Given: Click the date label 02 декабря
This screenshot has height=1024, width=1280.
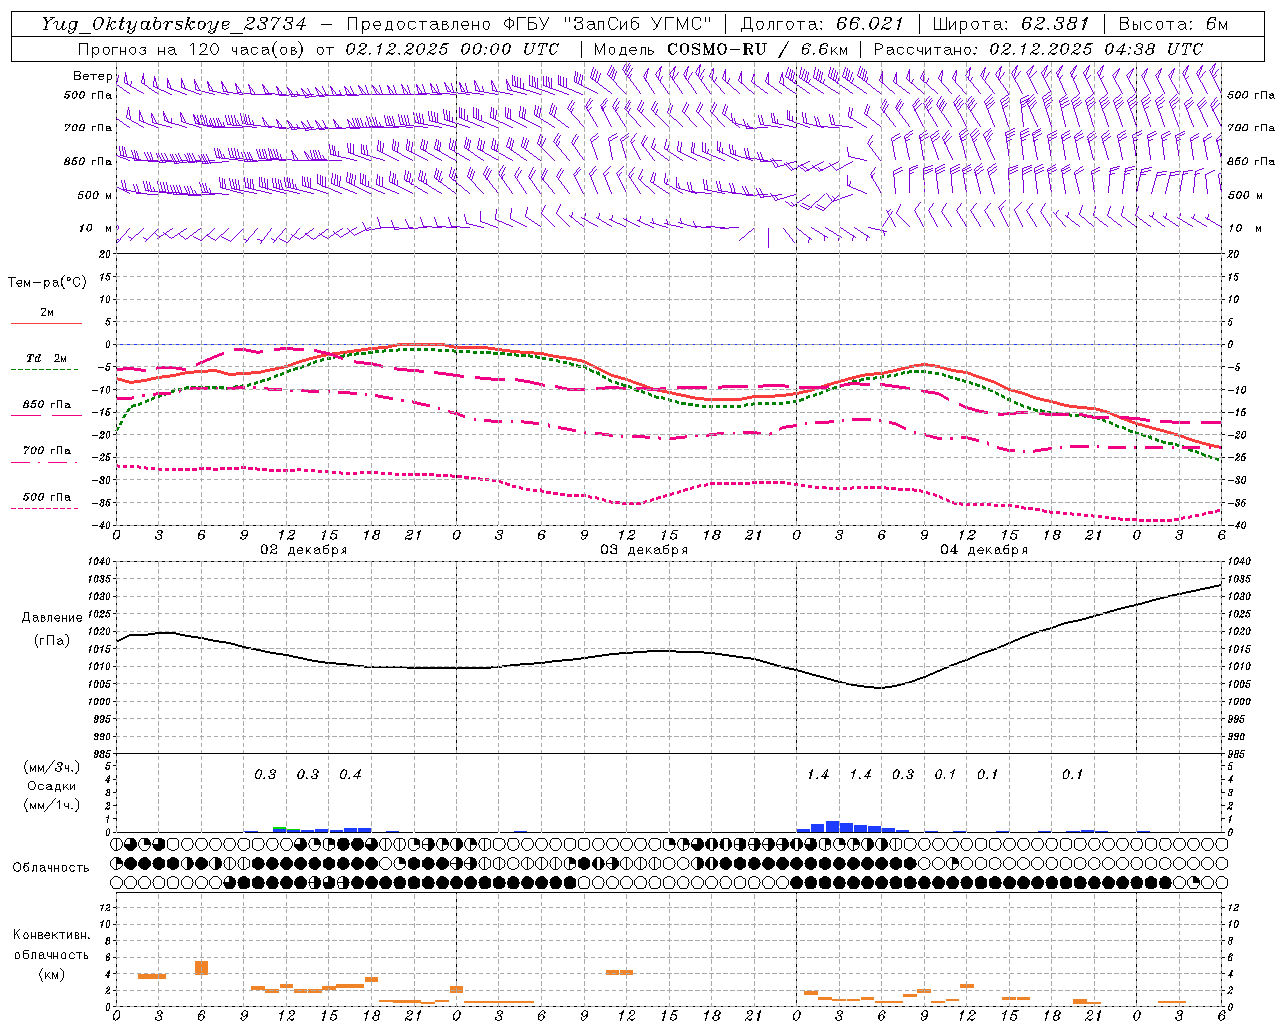Looking at the screenshot, I should [x=304, y=550].
